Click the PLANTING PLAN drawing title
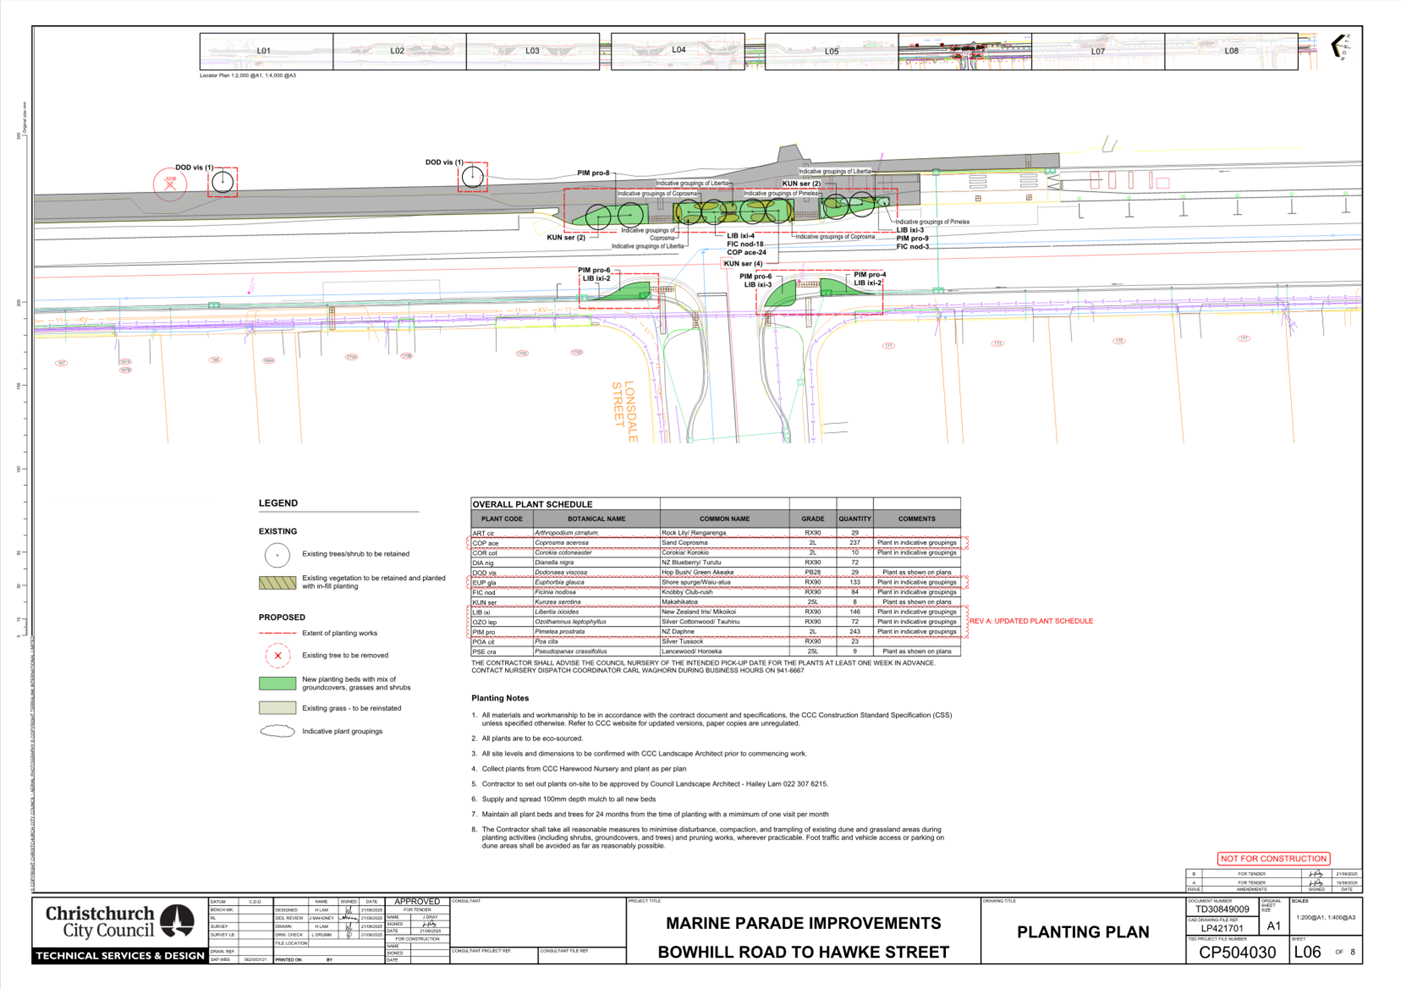 1082,932
